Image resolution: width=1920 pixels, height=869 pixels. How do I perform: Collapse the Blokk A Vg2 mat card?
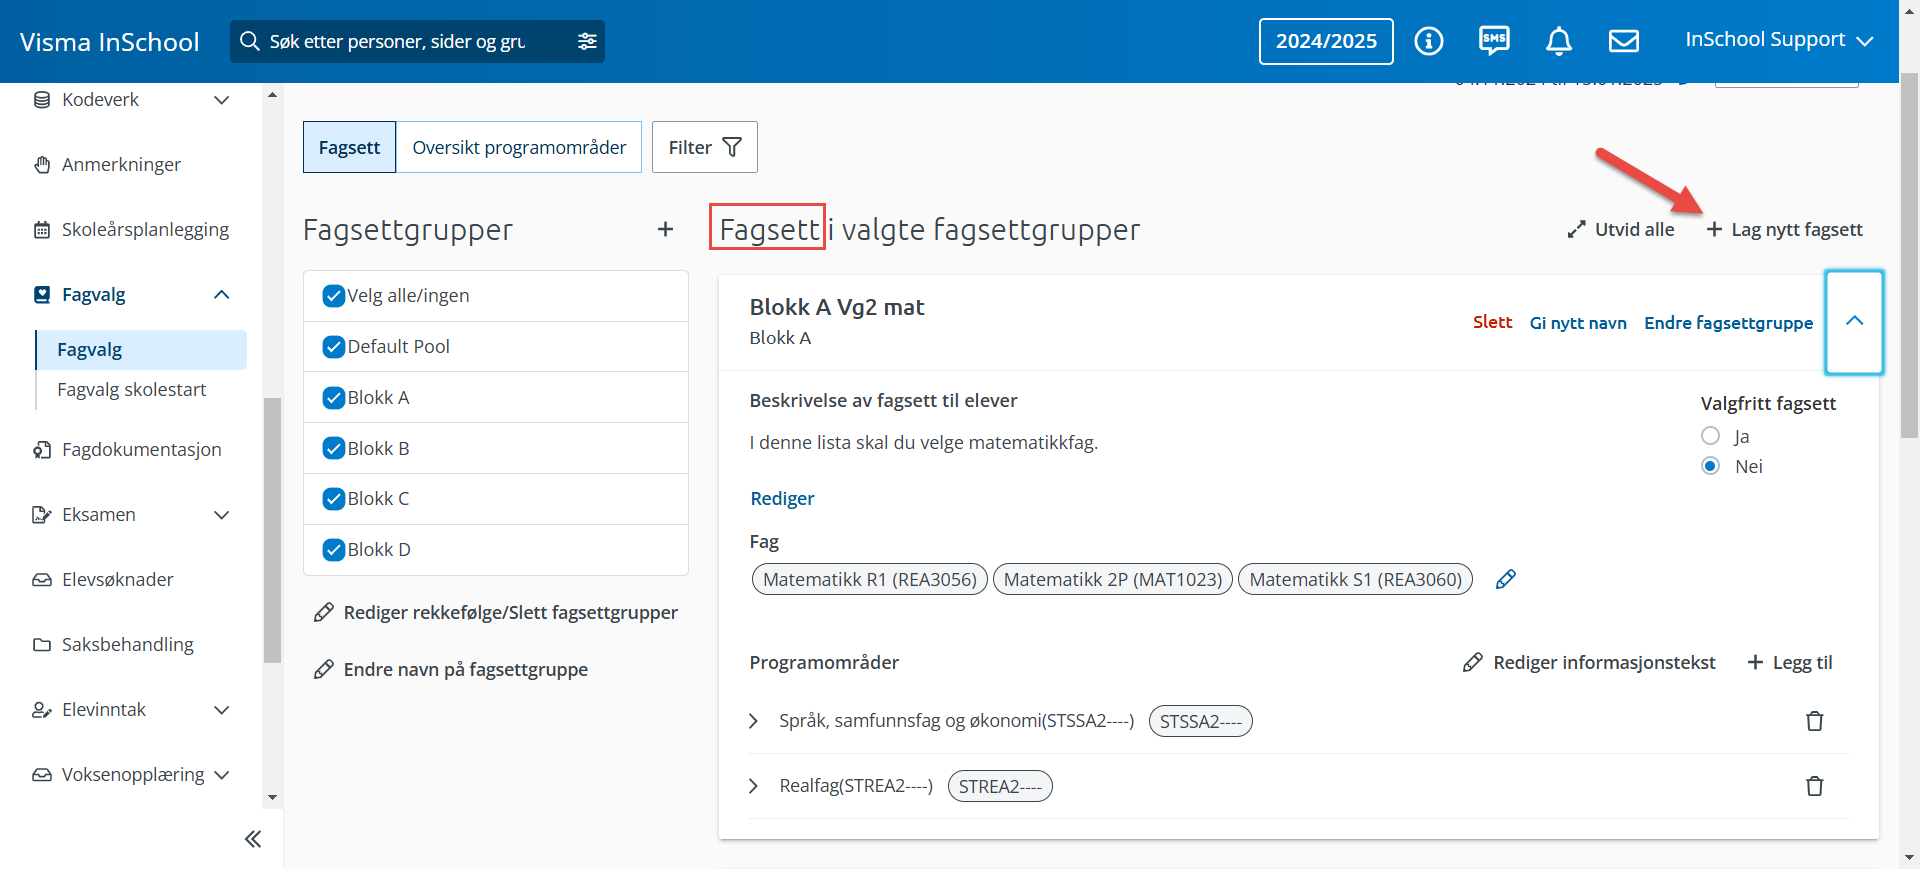click(x=1854, y=322)
